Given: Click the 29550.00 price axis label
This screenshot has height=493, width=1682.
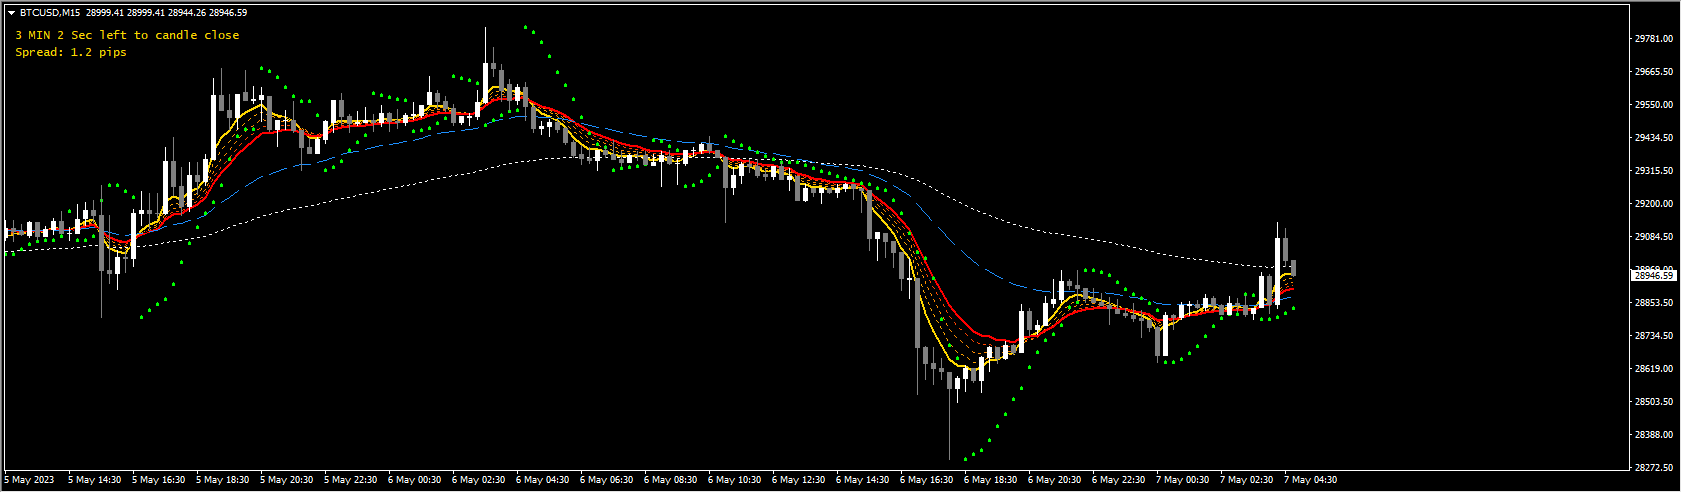Looking at the screenshot, I should [x=1654, y=105].
